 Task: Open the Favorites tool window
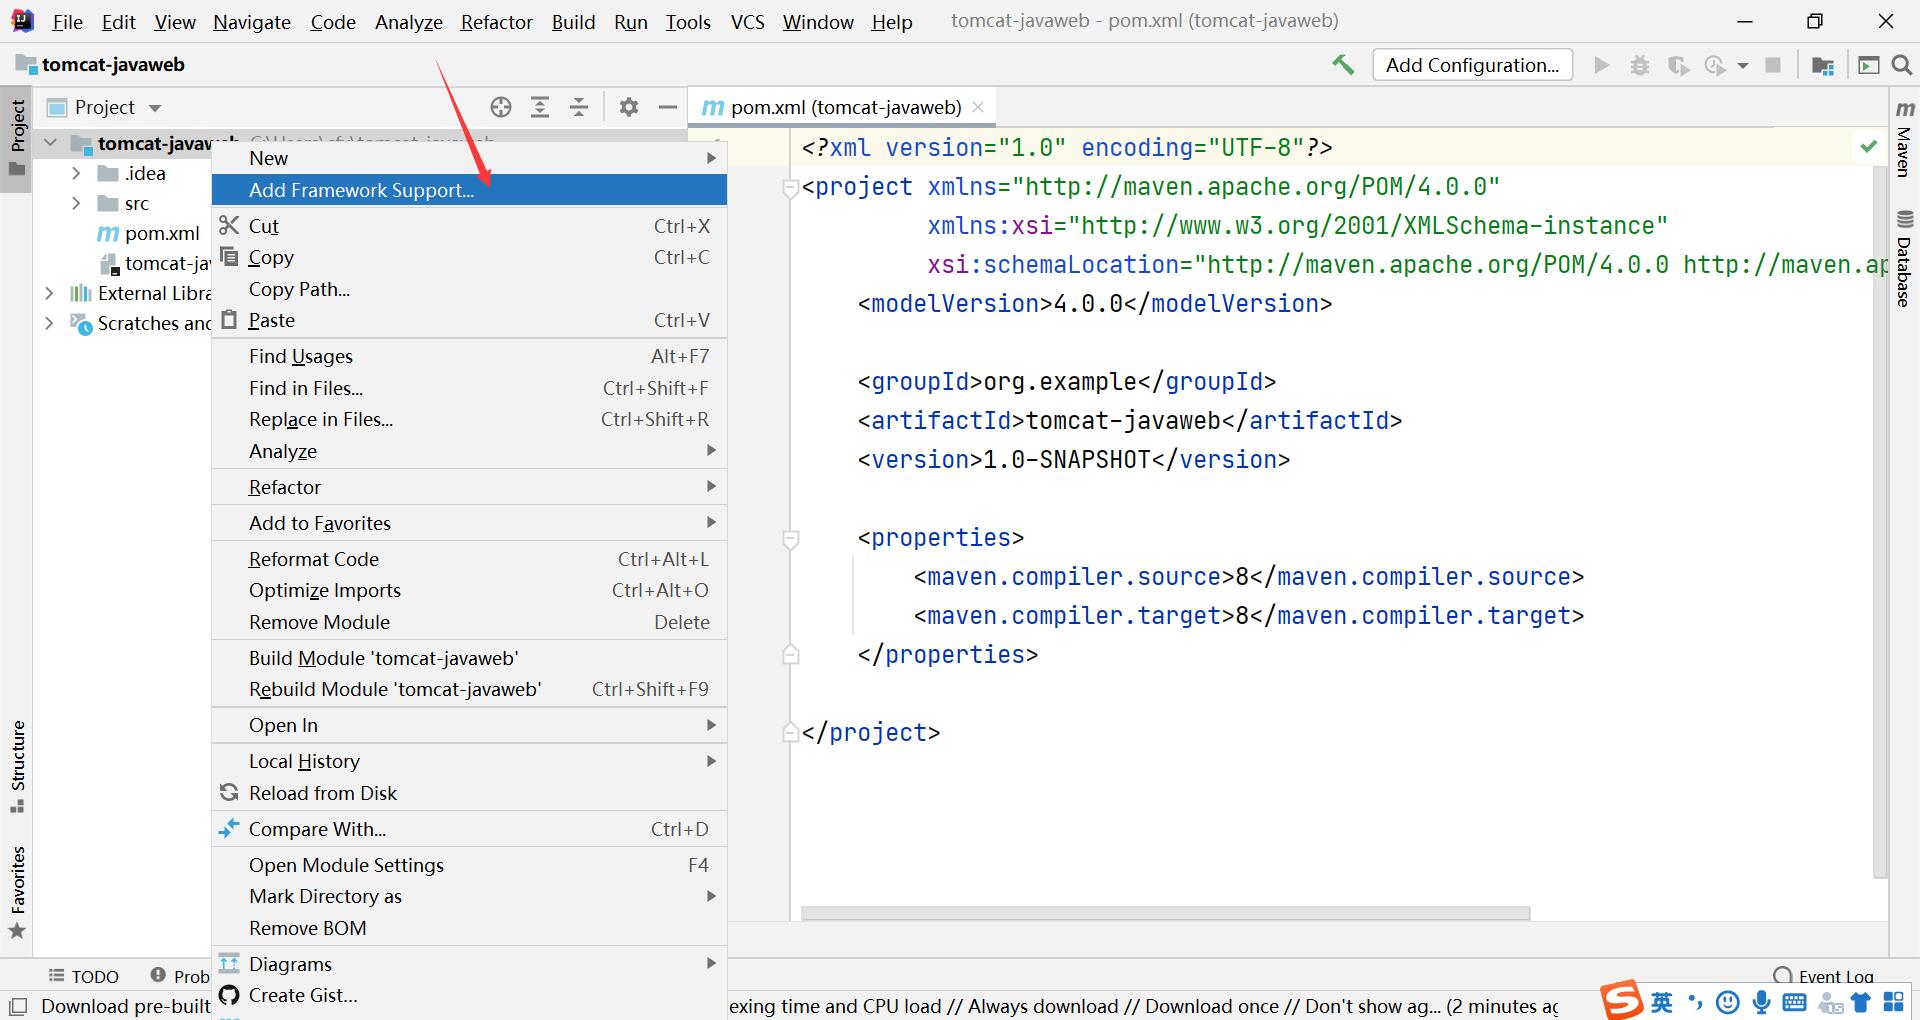[x=17, y=892]
